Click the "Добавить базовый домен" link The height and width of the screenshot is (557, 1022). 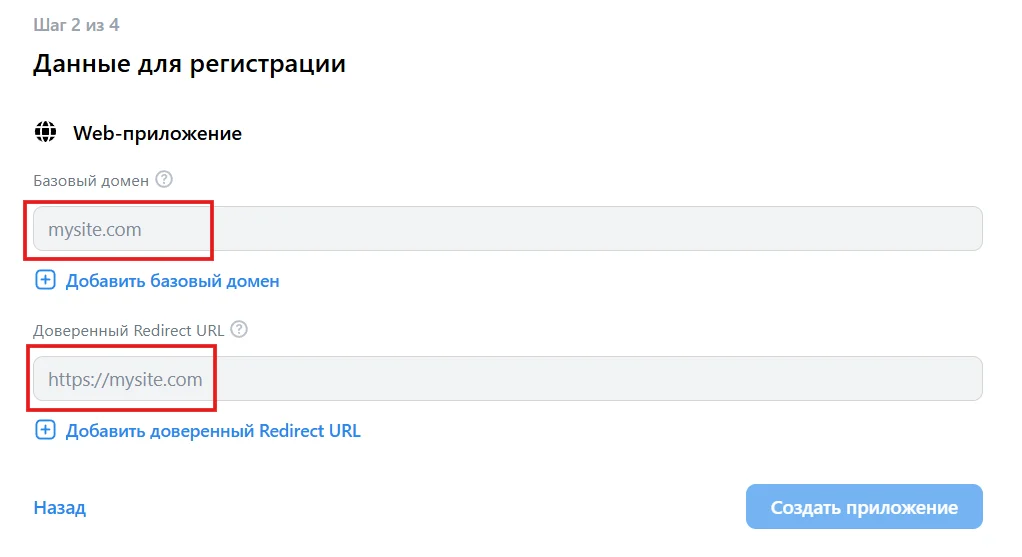pyautogui.click(x=172, y=281)
